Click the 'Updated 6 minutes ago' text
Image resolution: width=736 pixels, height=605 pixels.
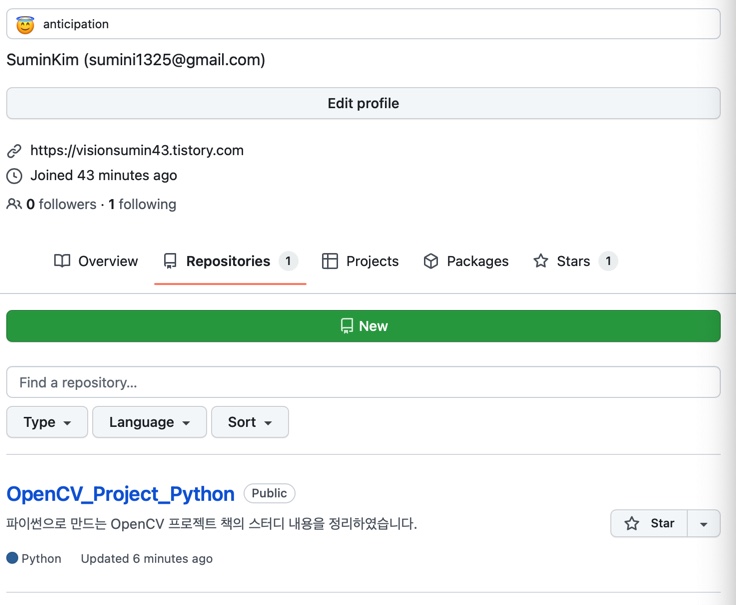(x=146, y=559)
